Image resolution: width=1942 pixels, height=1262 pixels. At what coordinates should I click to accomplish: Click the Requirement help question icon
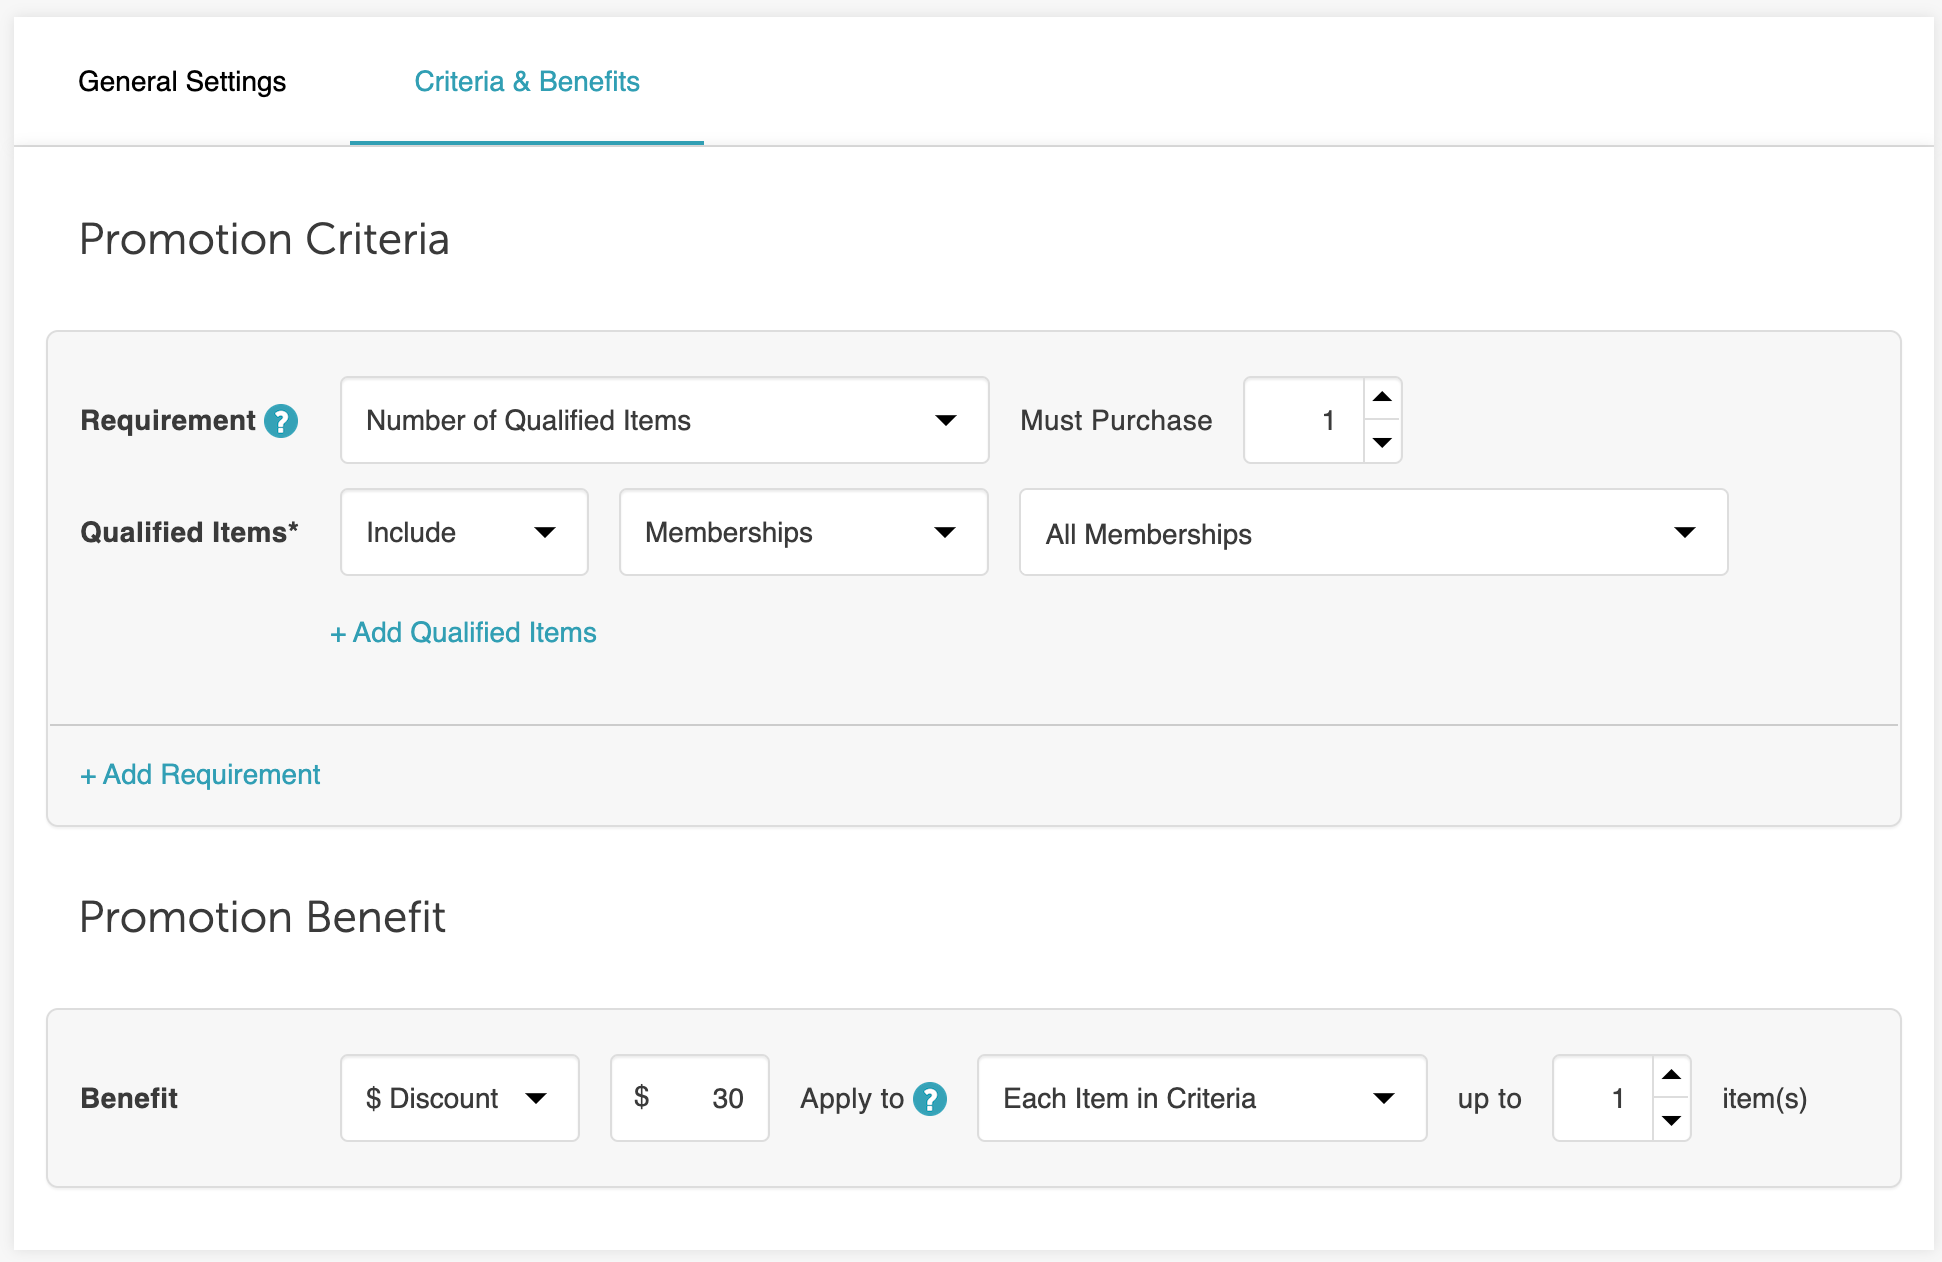(x=281, y=421)
